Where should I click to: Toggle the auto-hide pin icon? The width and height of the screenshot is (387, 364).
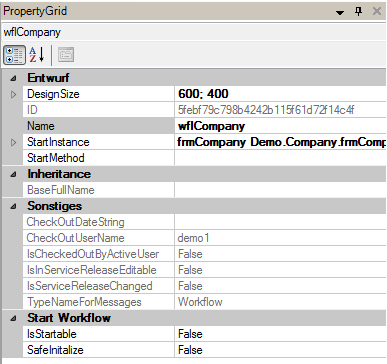coord(359,12)
